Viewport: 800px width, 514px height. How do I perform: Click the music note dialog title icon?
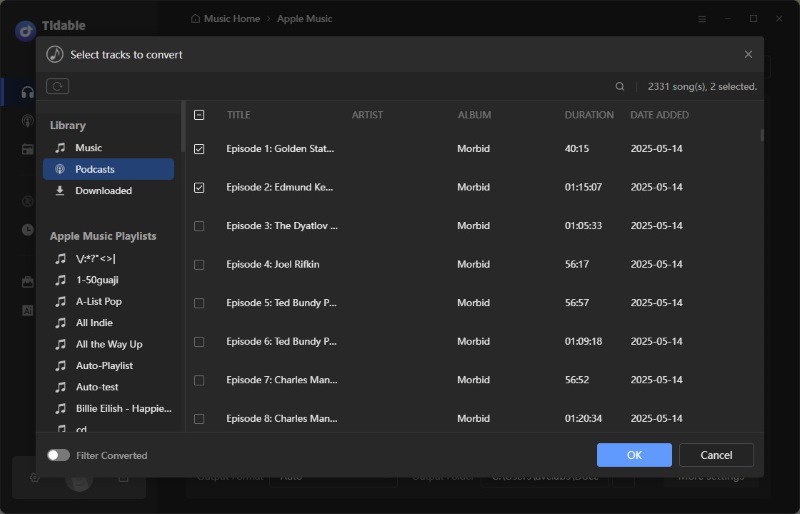[x=55, y=54]
